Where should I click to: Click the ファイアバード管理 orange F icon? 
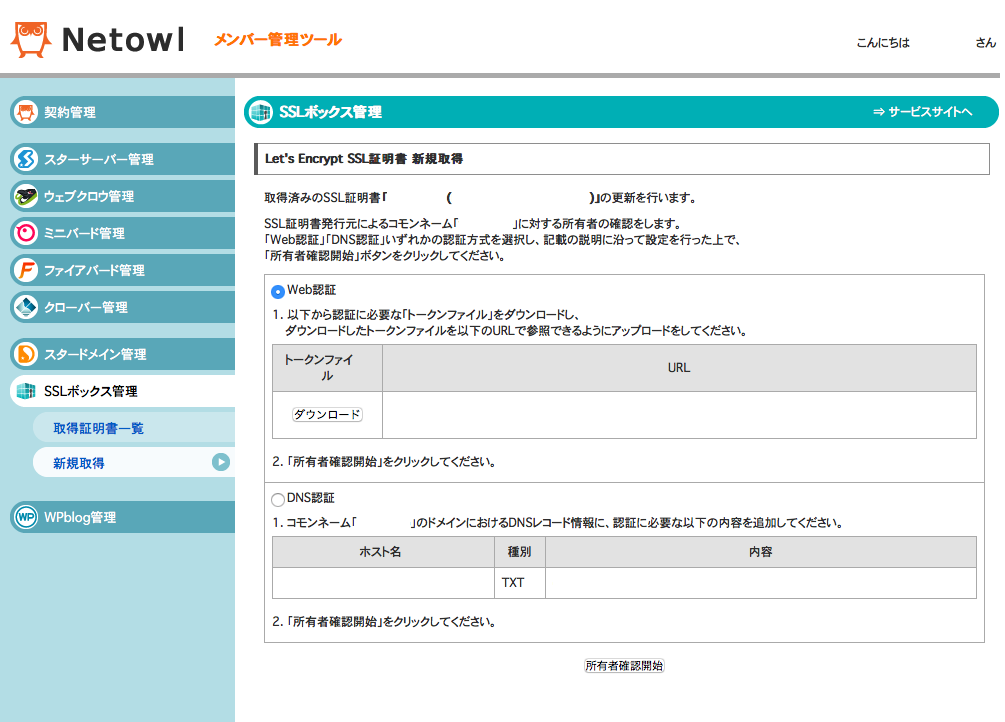pos(26,270)
